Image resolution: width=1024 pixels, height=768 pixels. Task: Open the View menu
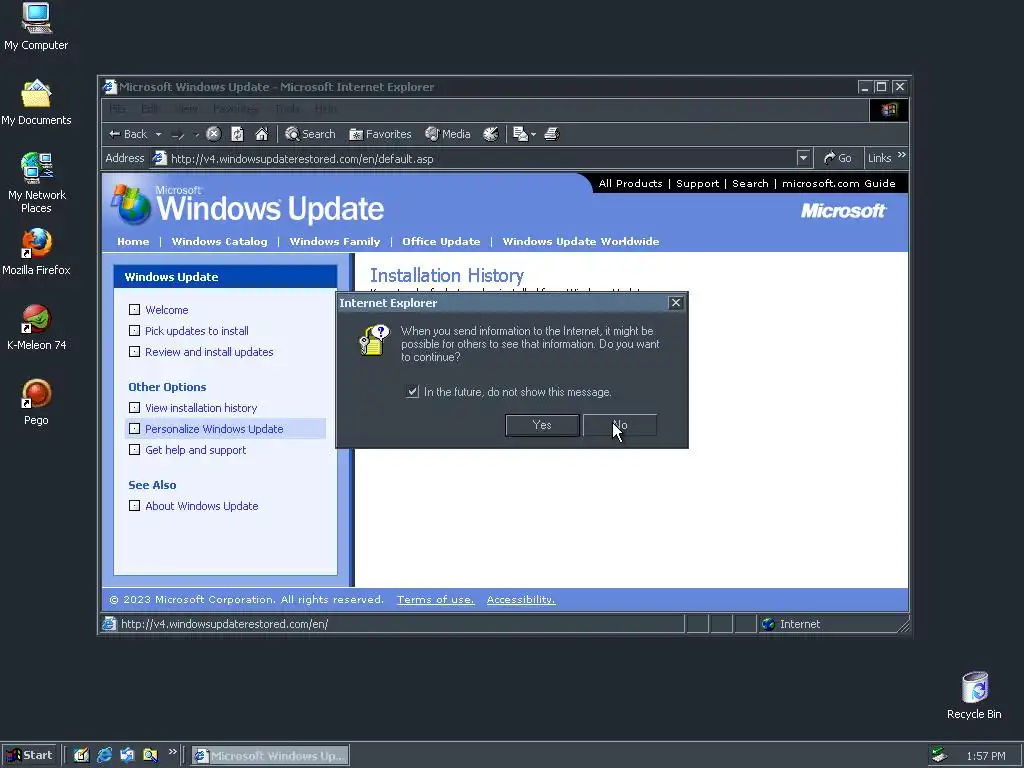(186, 108)
